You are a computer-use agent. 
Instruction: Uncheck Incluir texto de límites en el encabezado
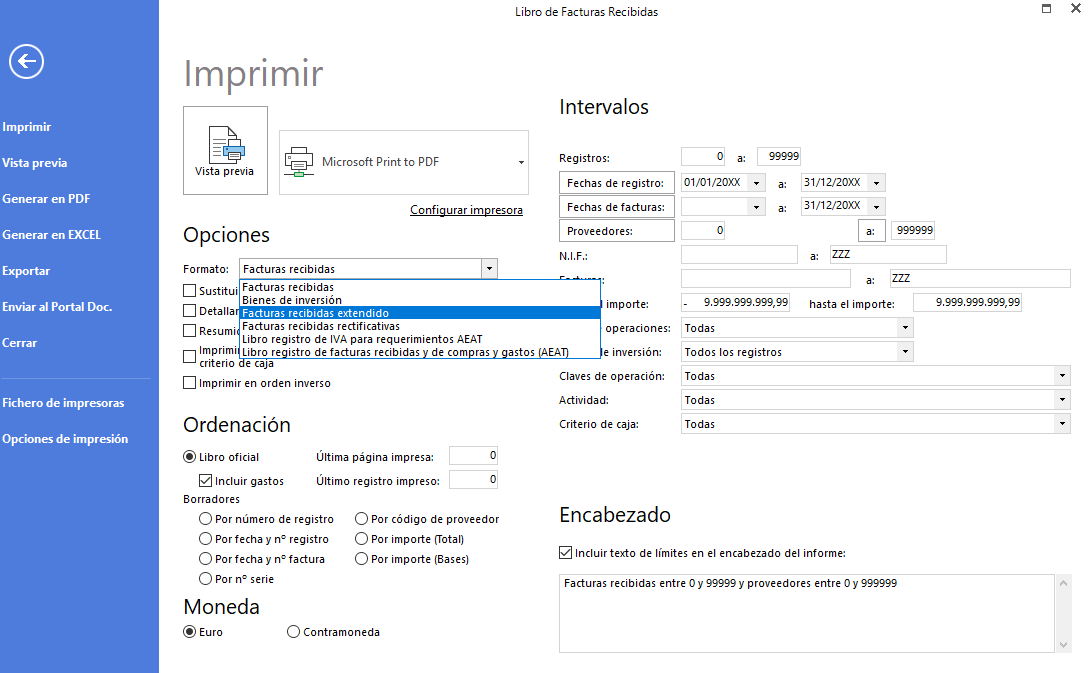[x=565, y=553]
